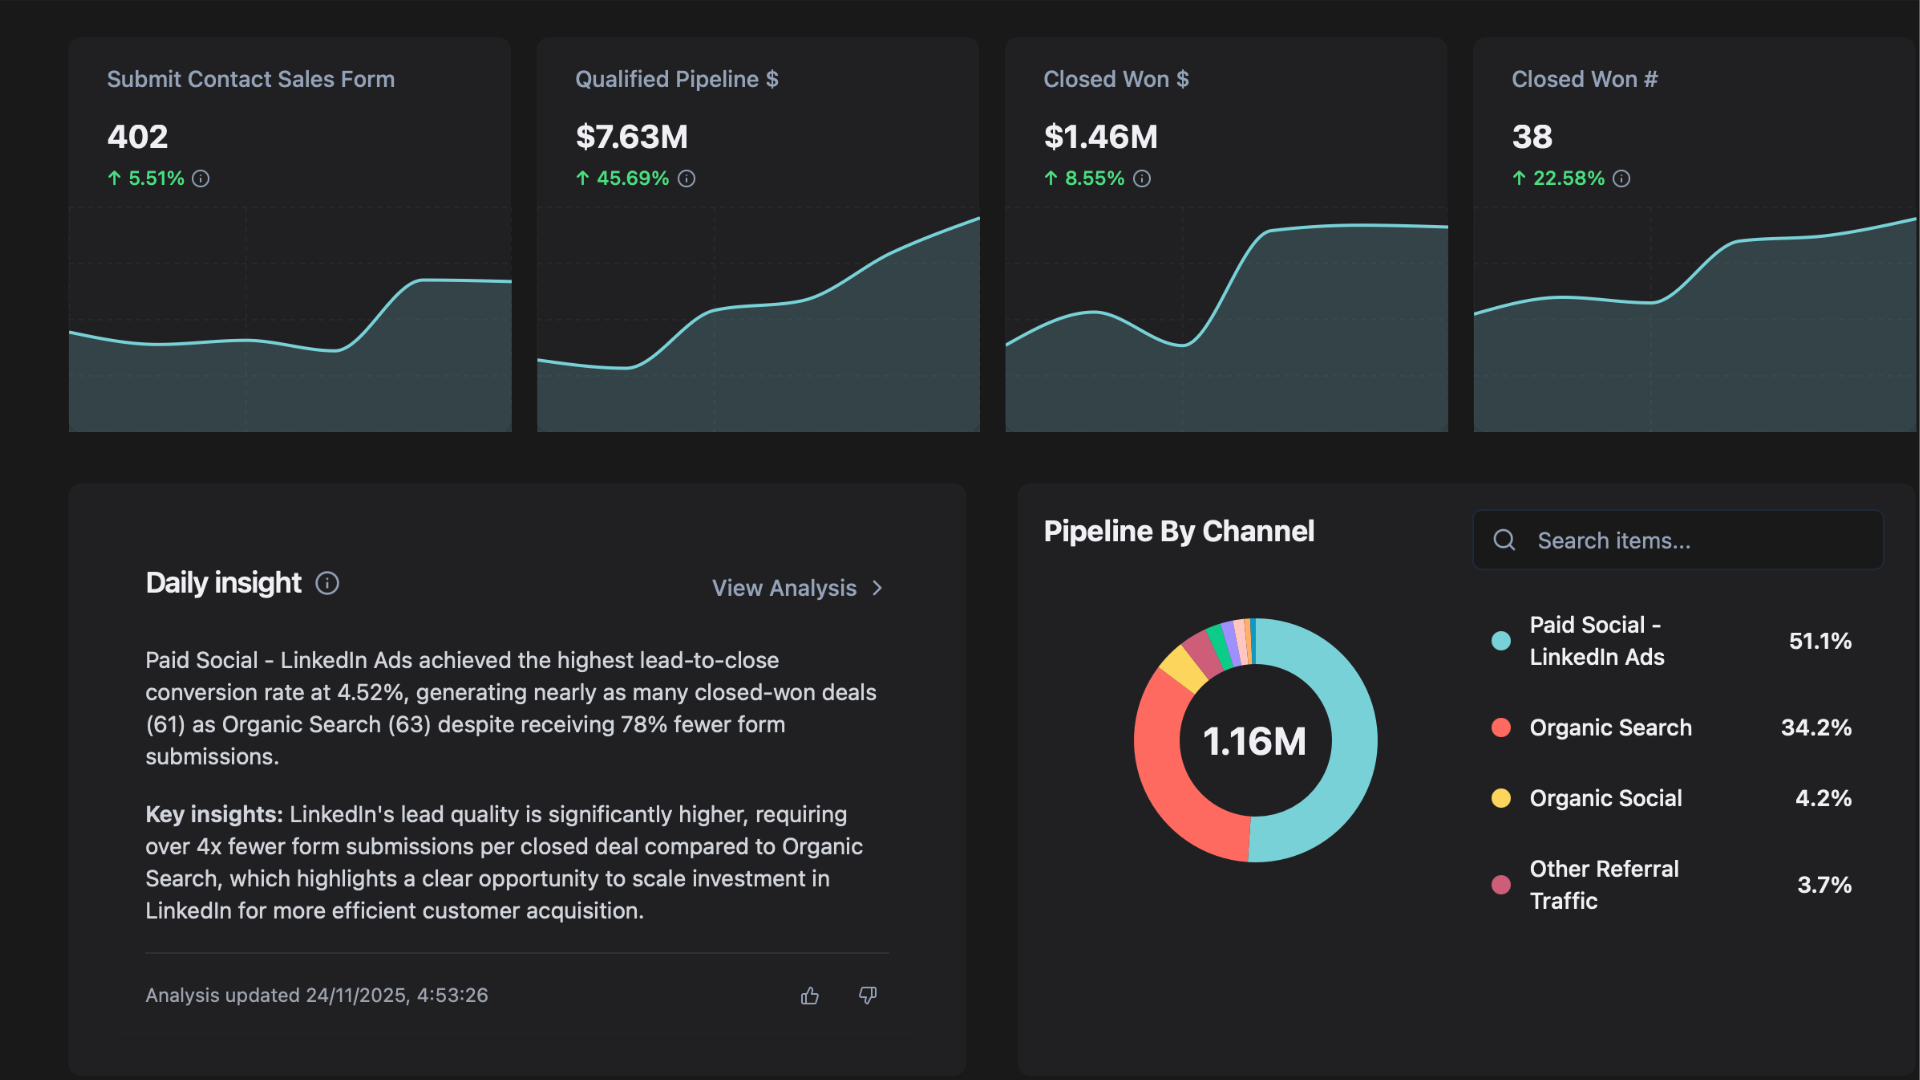Click the Daily insight info icon
This screenshot has width=1920, height=1080.
(x=327, y=583)
